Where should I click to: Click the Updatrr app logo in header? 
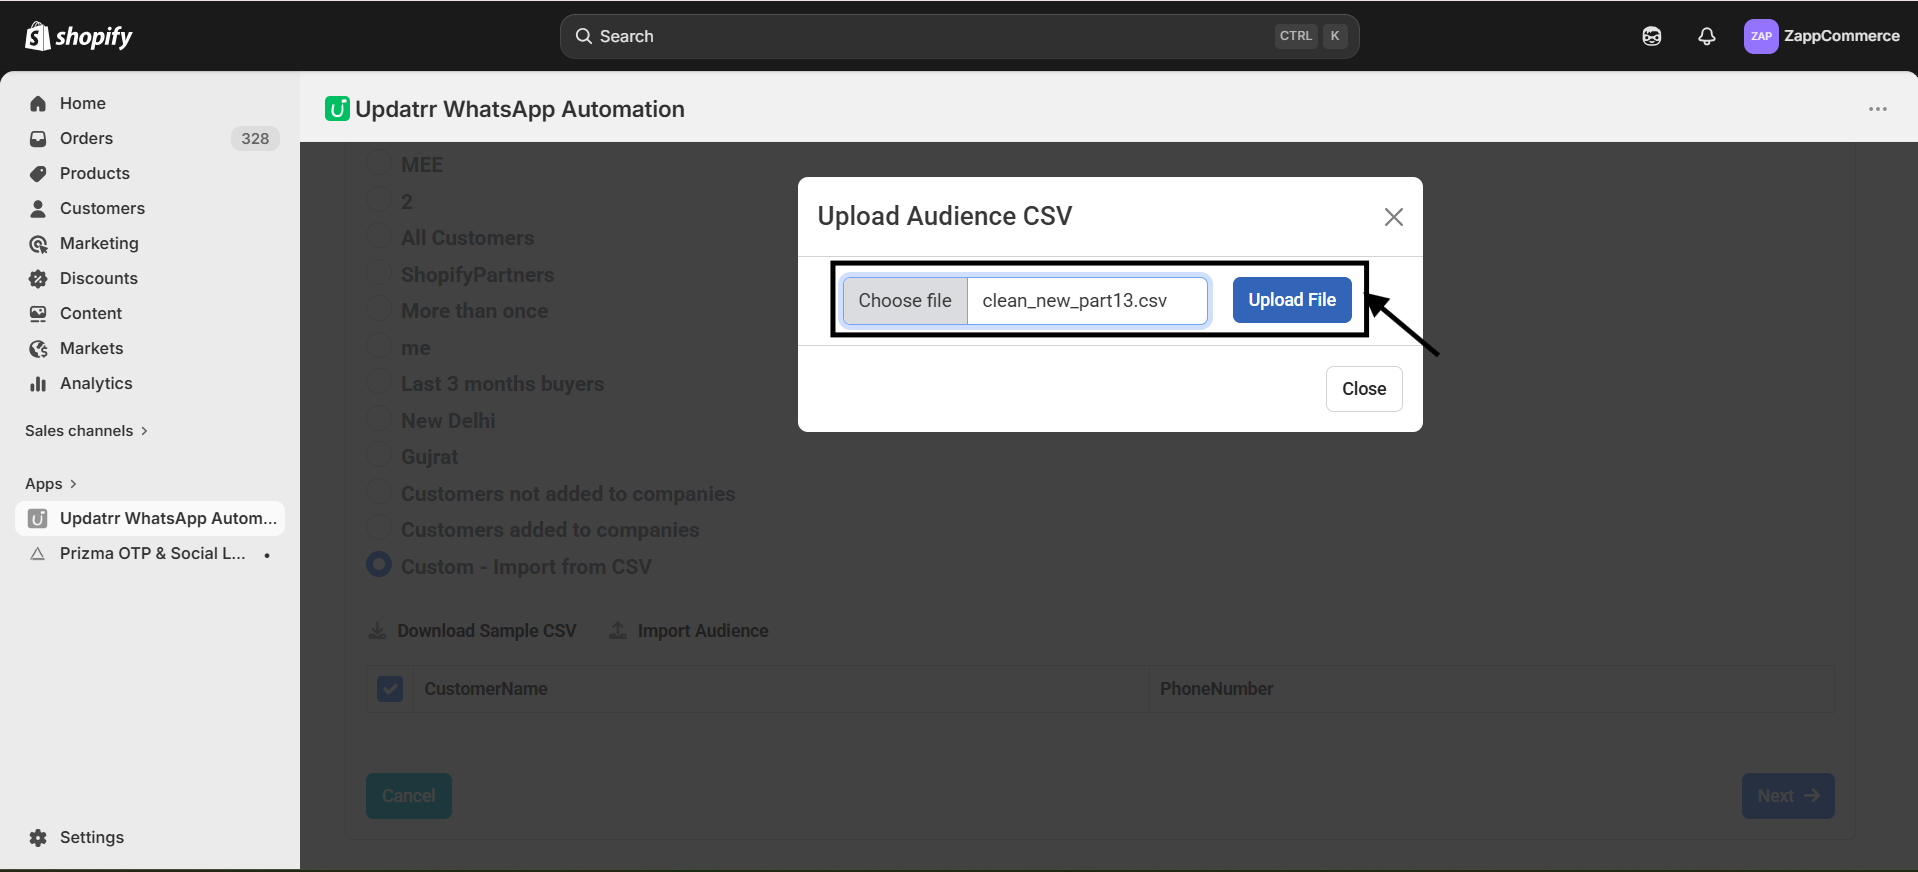pyautogui.click(x=337, y=109)
